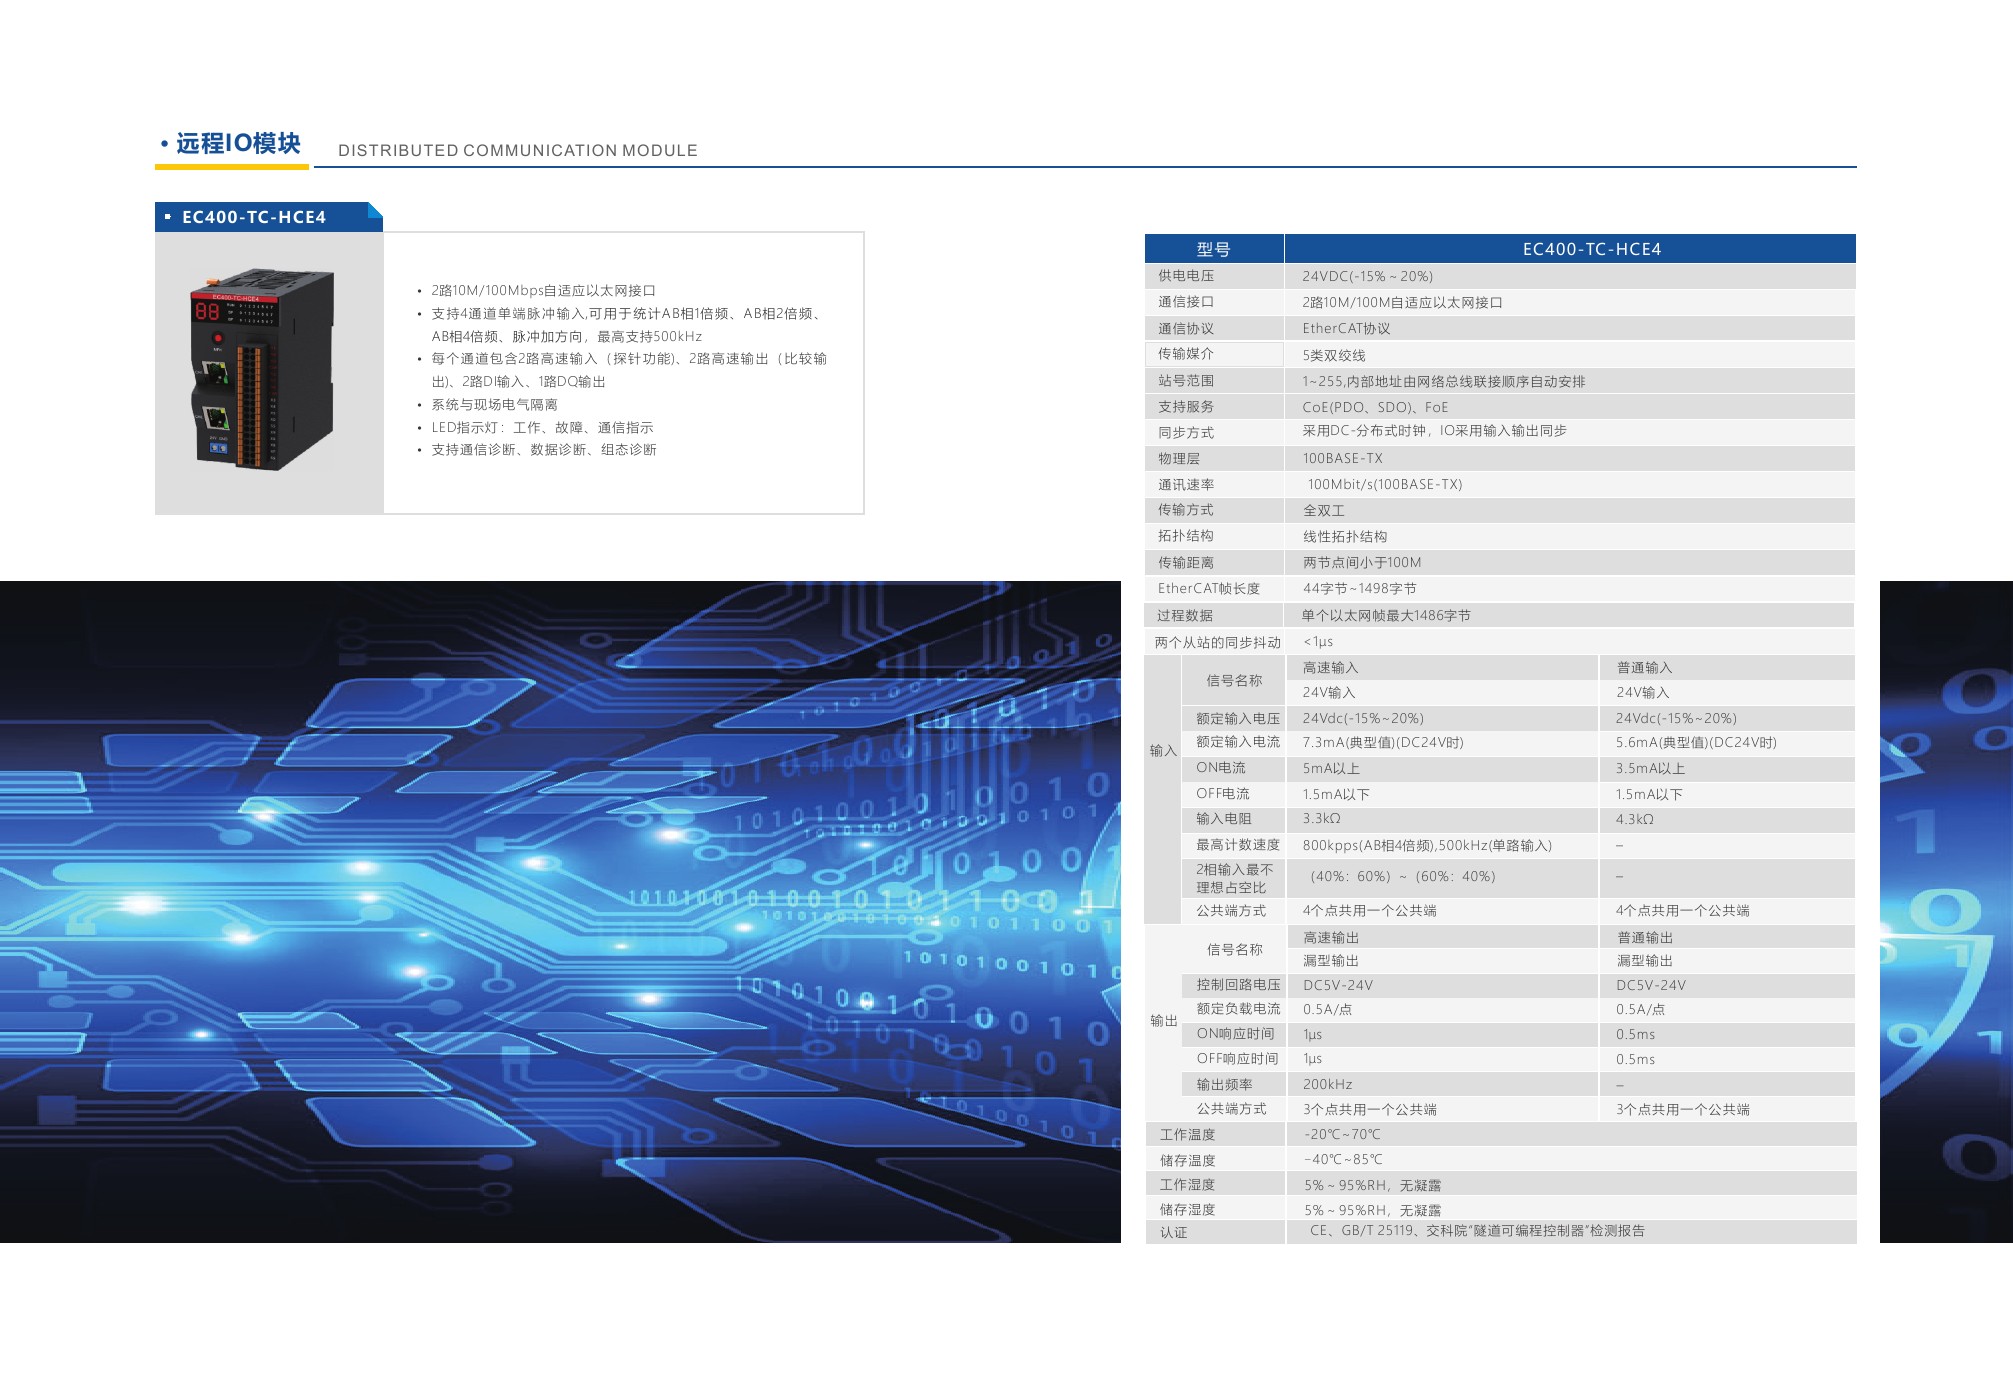Image resolution: width=2013 pixels, height=1375 pixels.
Task: Click the 供电电压 row label
Action: point(1186,276)
